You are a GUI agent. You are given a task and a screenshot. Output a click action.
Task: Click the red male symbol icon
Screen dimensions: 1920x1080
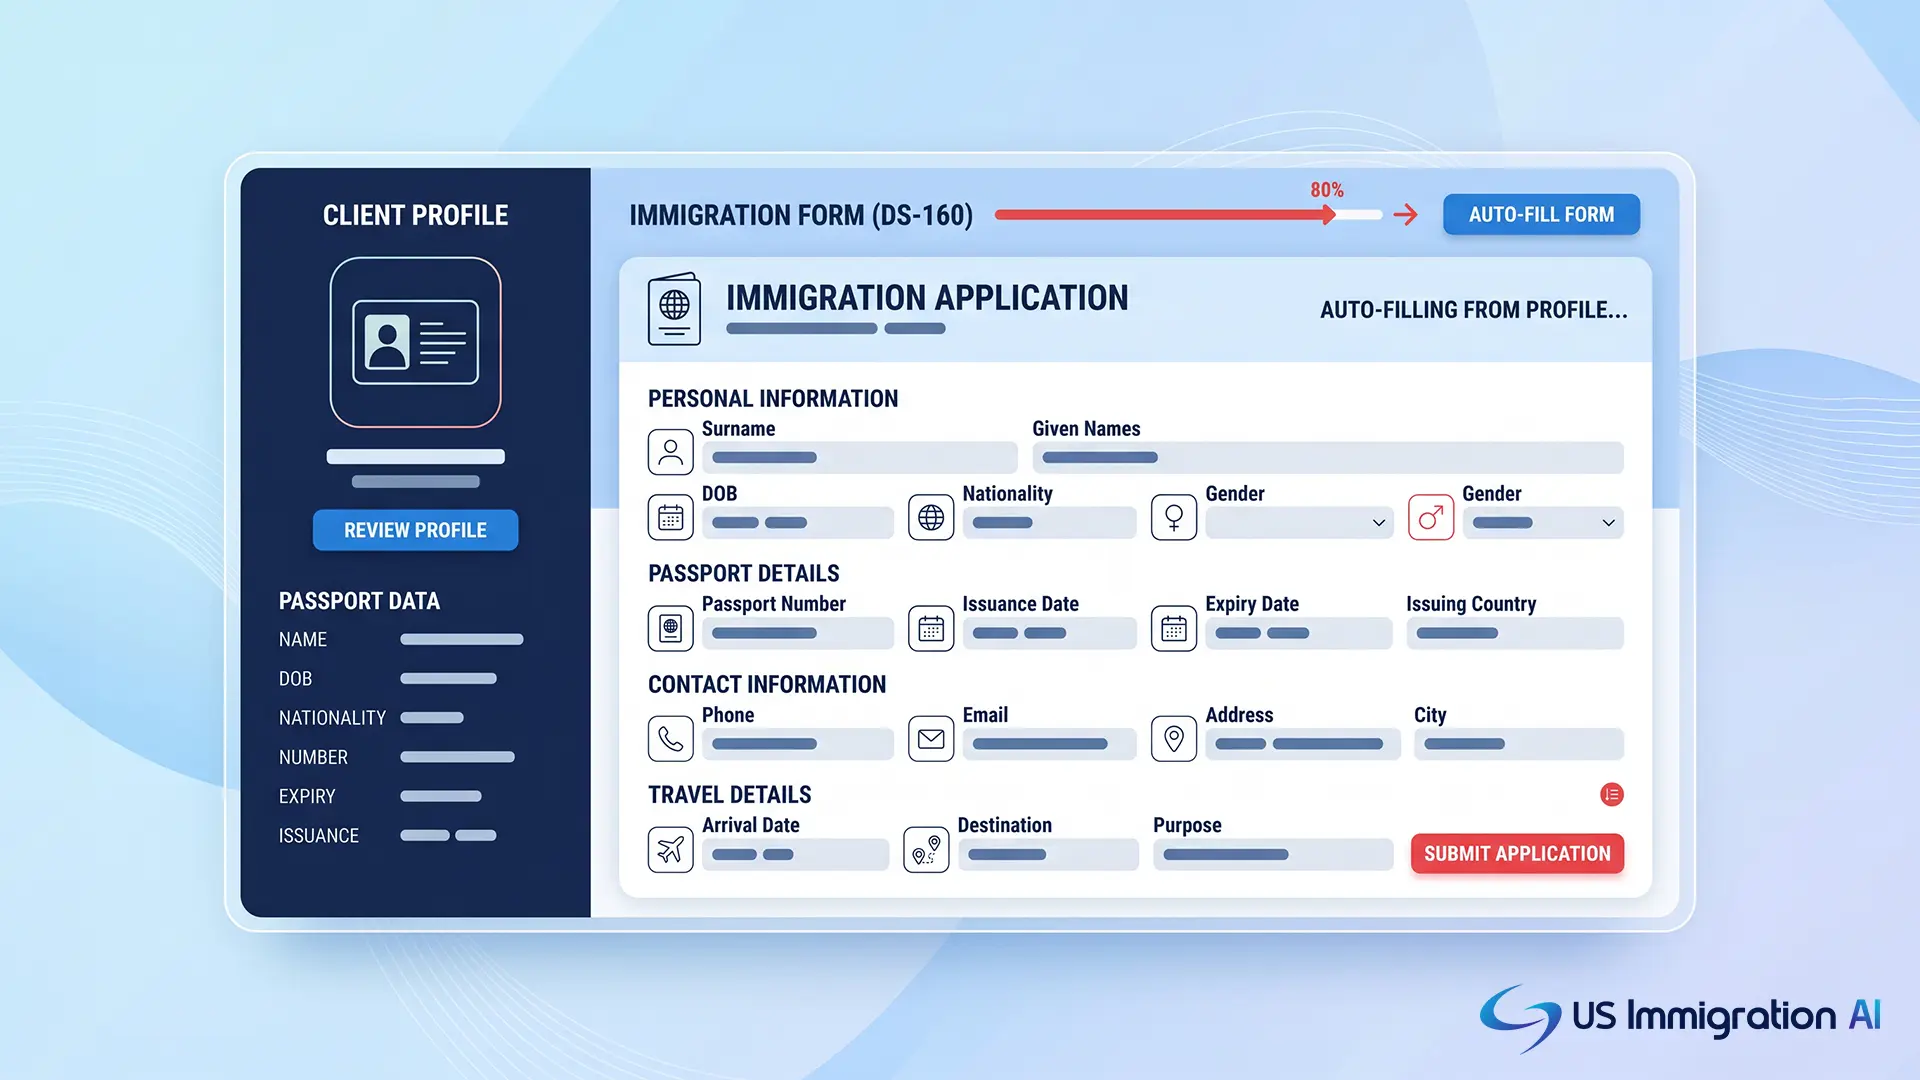[x=1431, y=517]
